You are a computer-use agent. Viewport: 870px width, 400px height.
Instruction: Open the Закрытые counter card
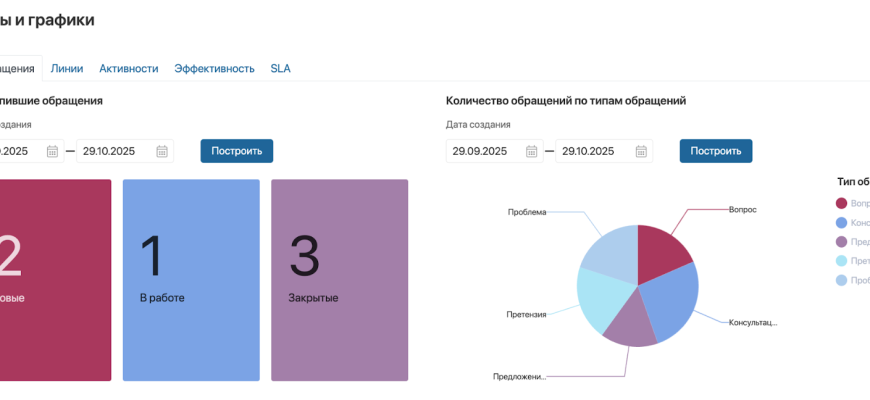click(x=339, y=280)
